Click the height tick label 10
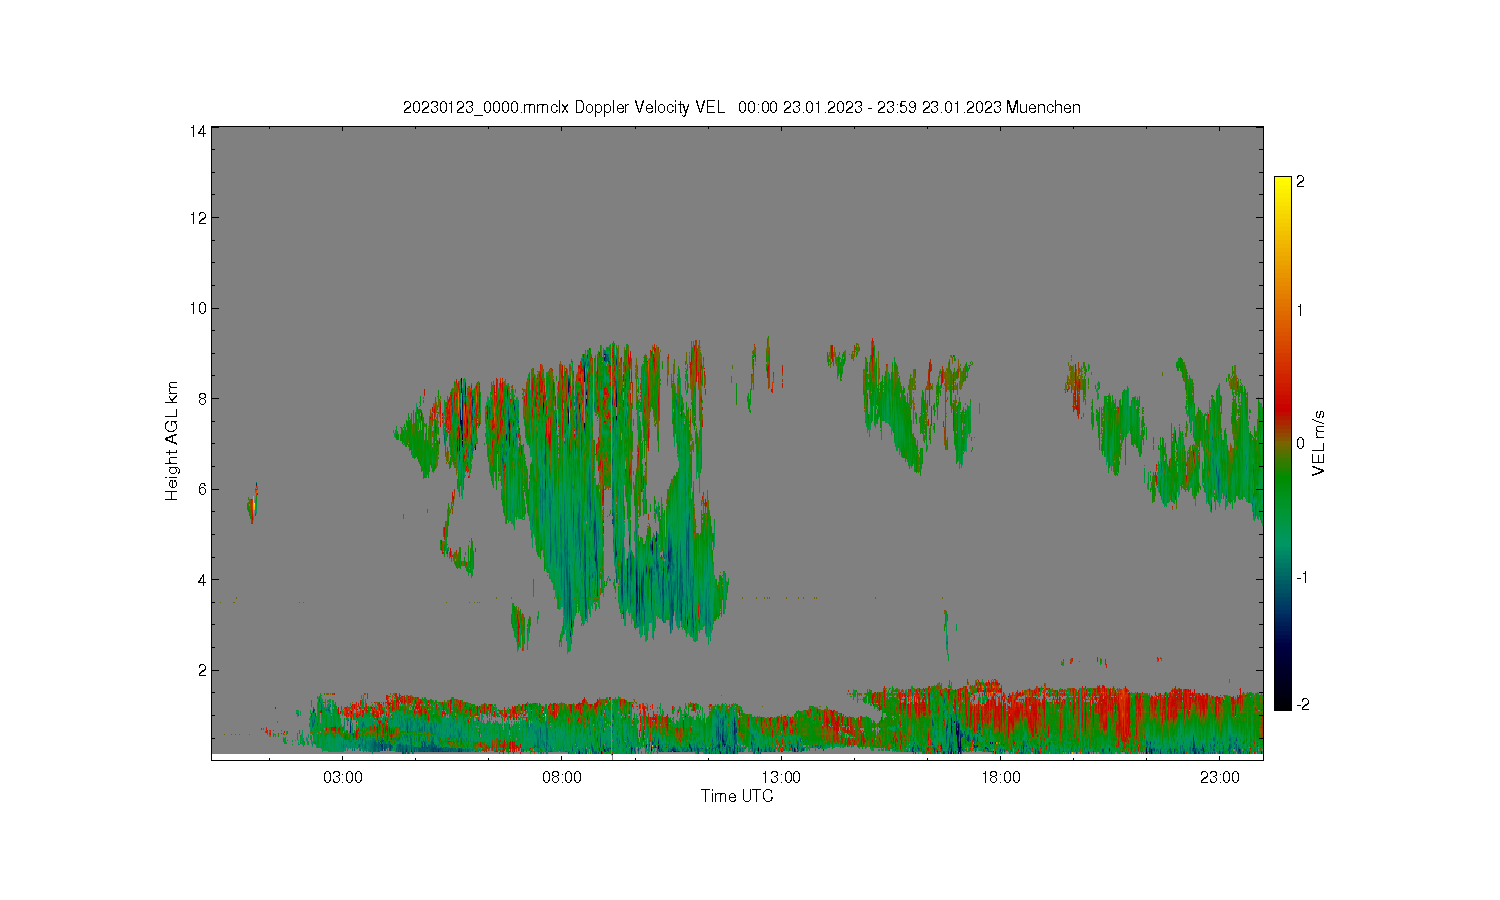The height and width of the screenshot is (900, 1500). [x=198, y=308]
